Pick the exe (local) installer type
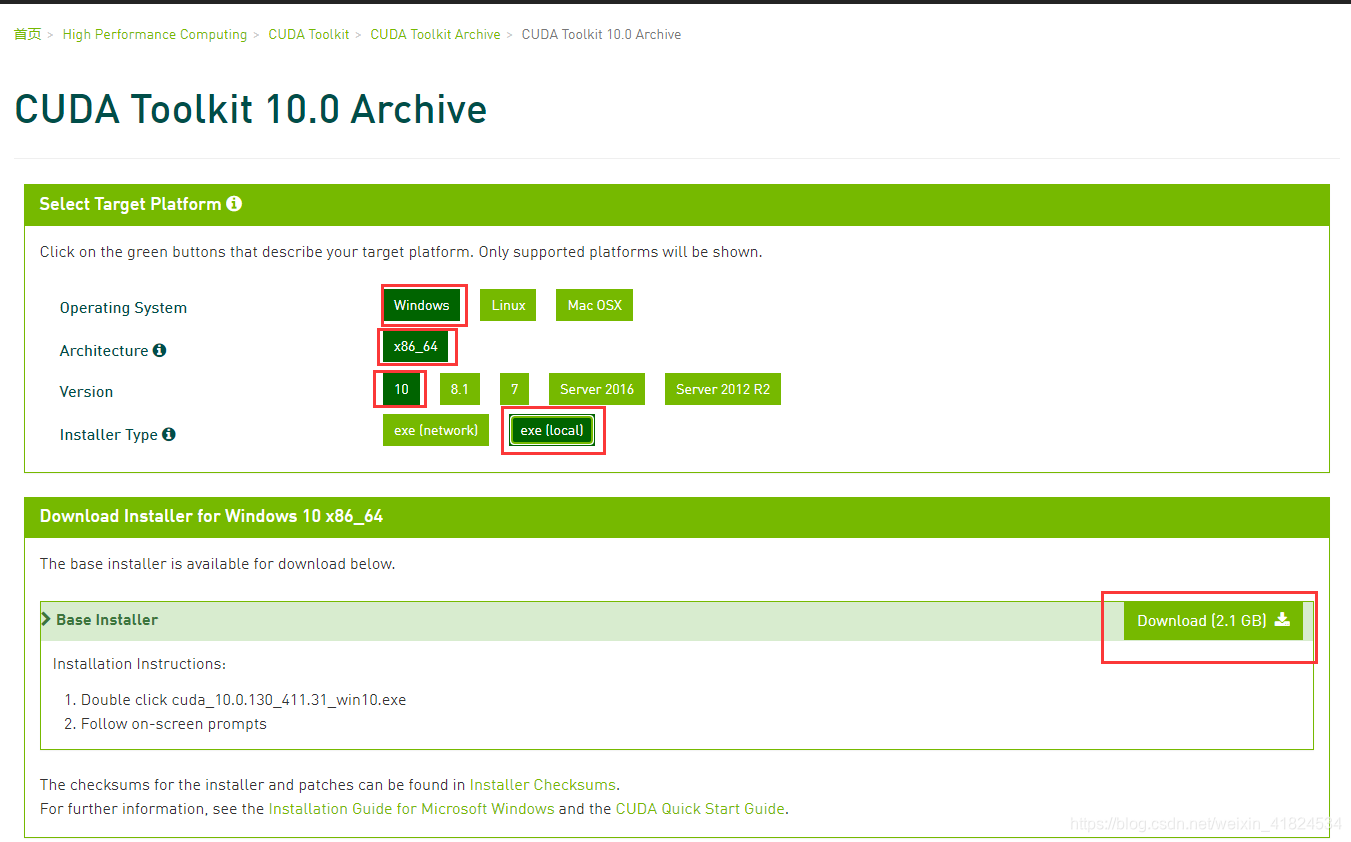The width and height of the screenshot is (1351, 842). (552, 430)
